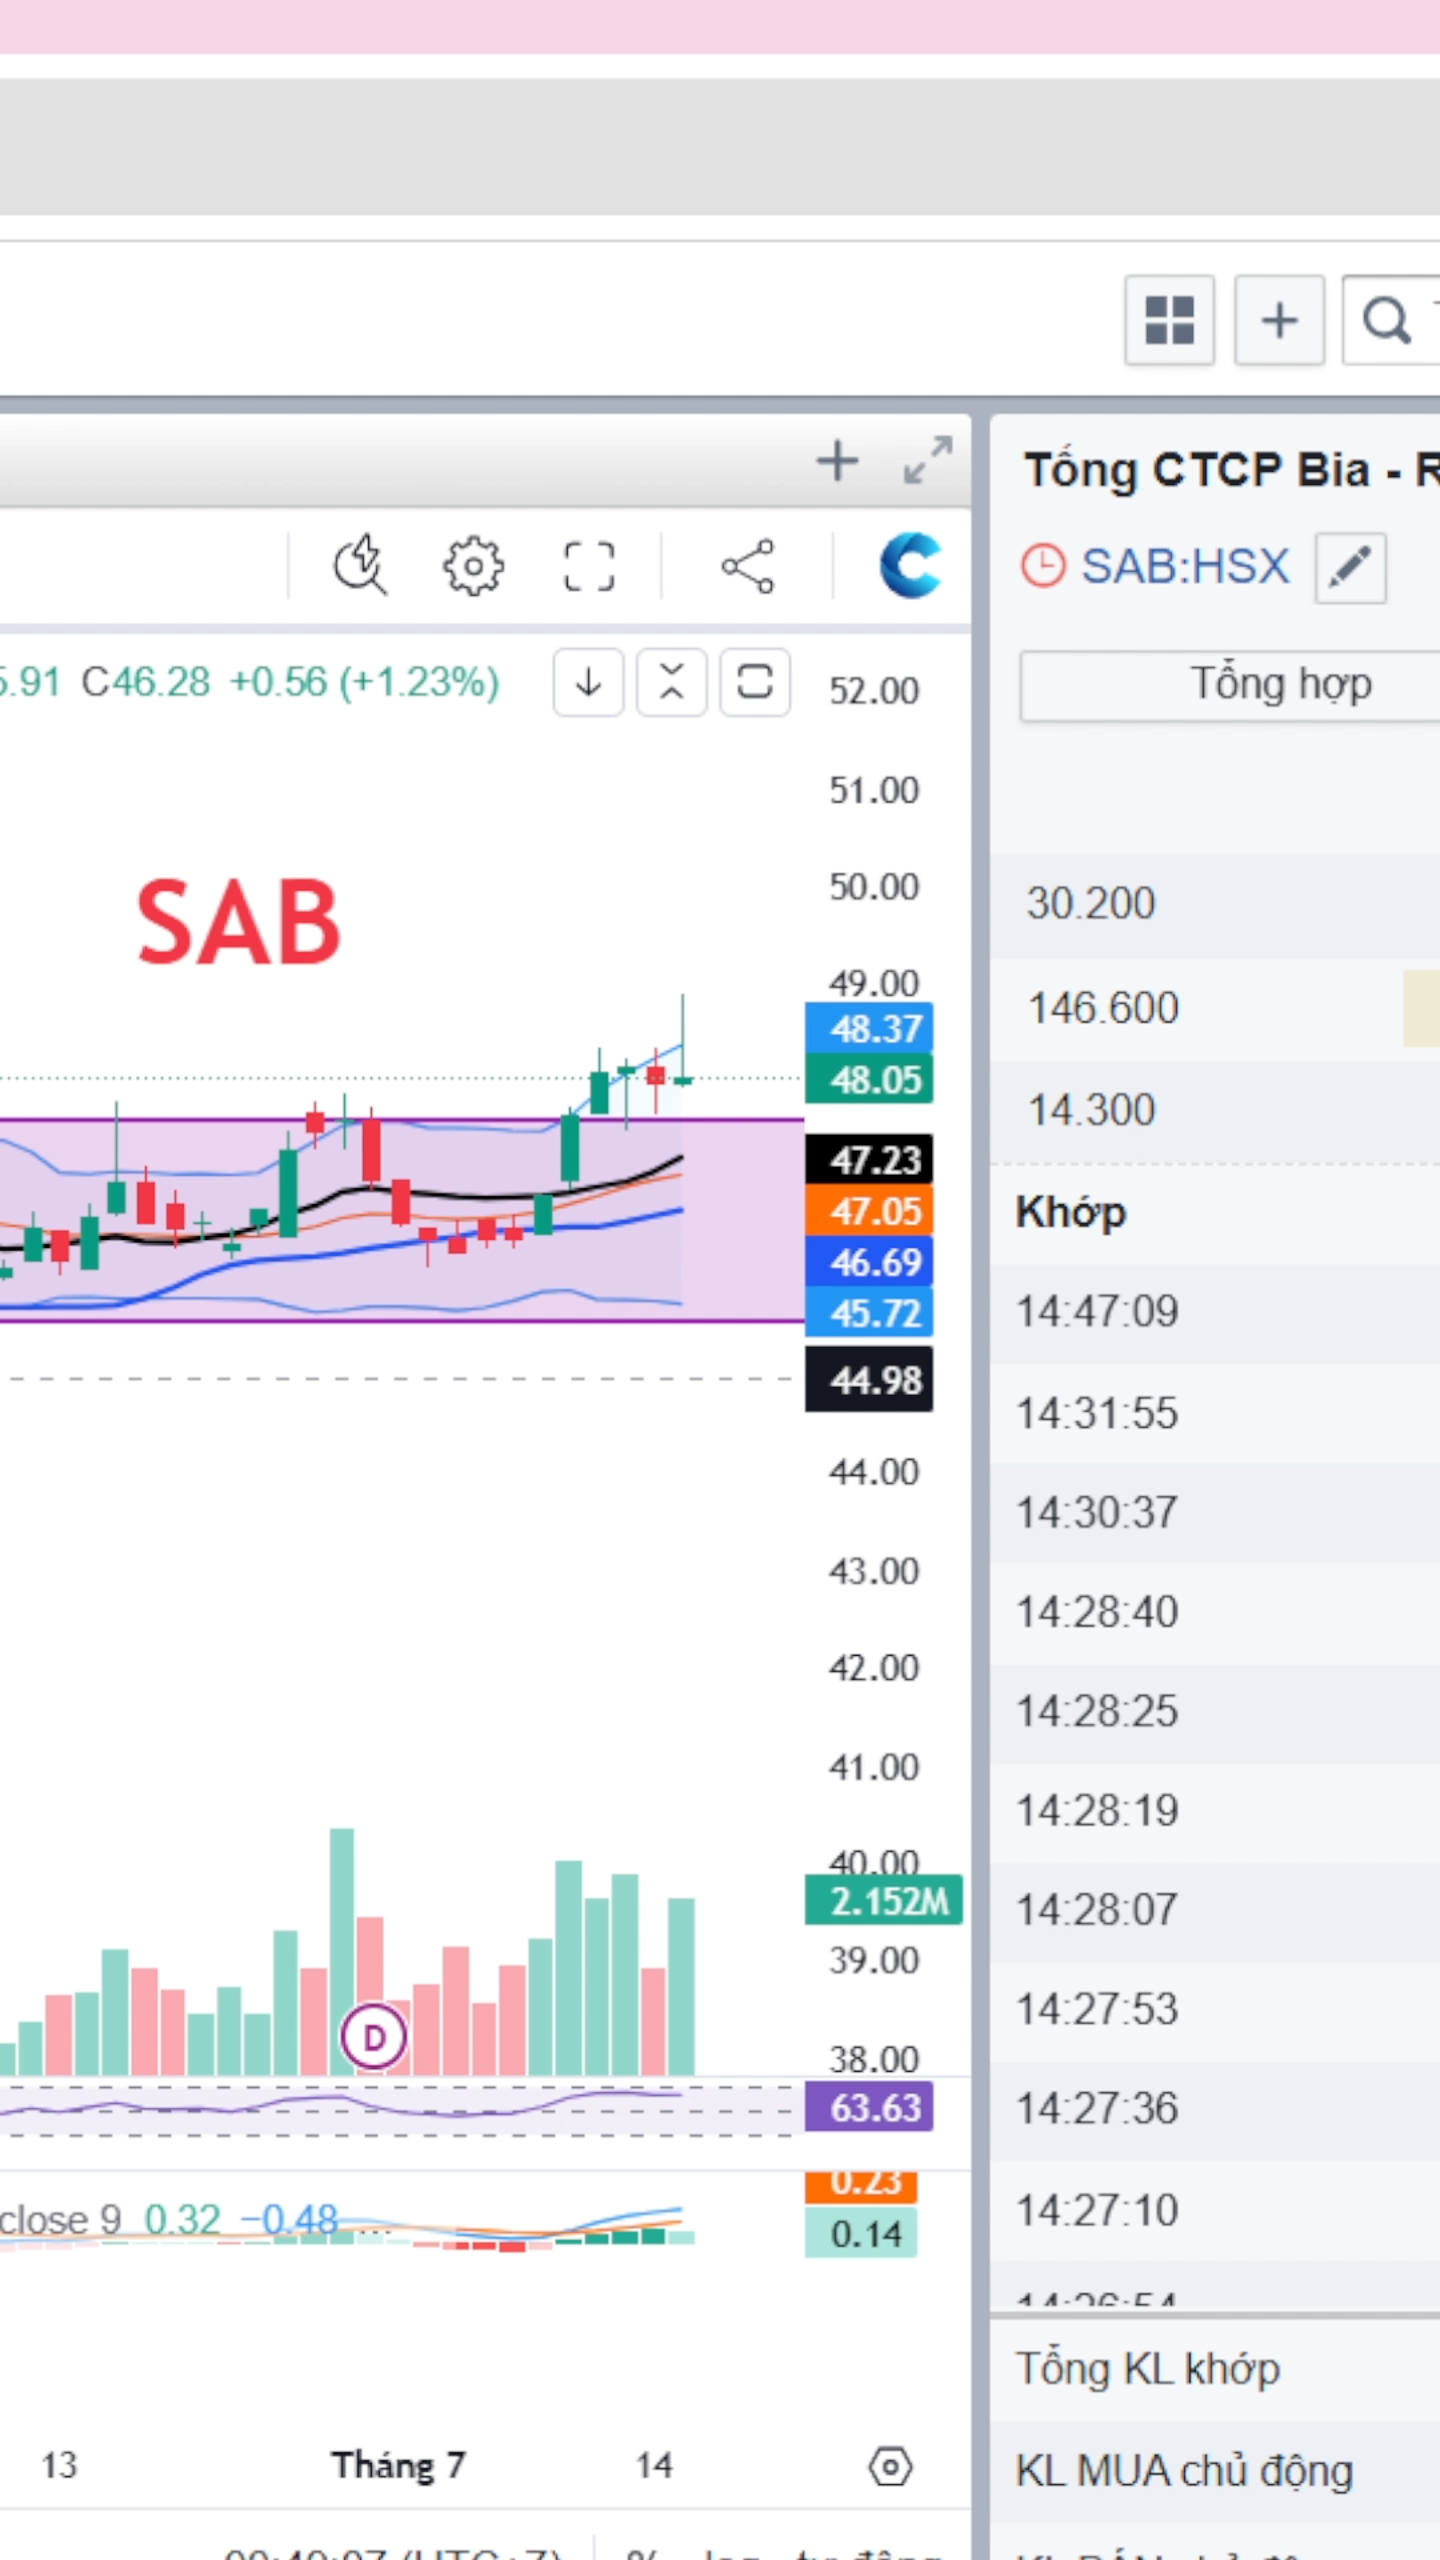Collapse panes with the chevrons icon
1440x2560 pixels.
point(672,683)
